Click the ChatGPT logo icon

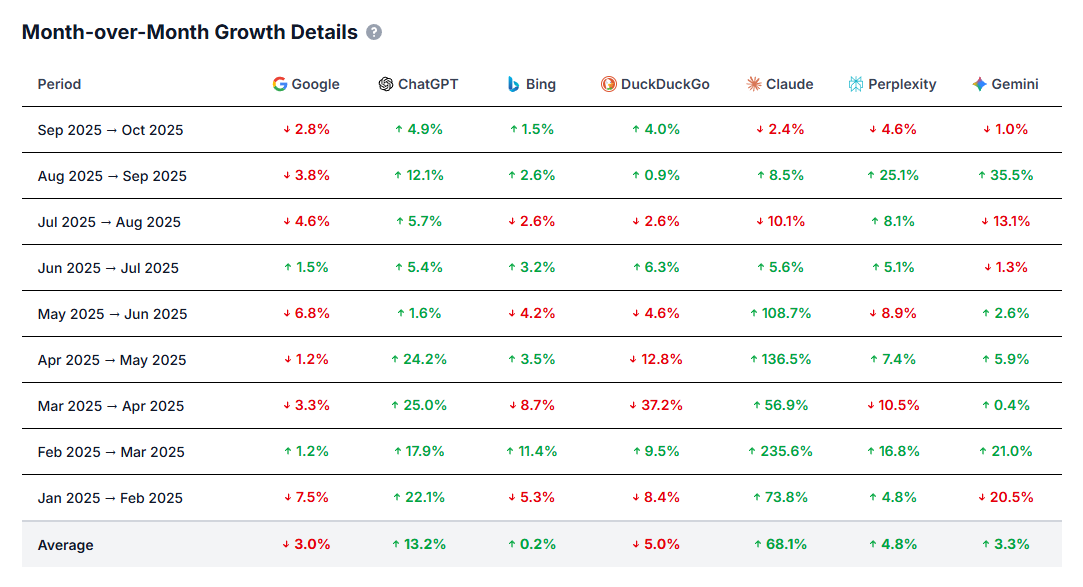tap(386, 84)
